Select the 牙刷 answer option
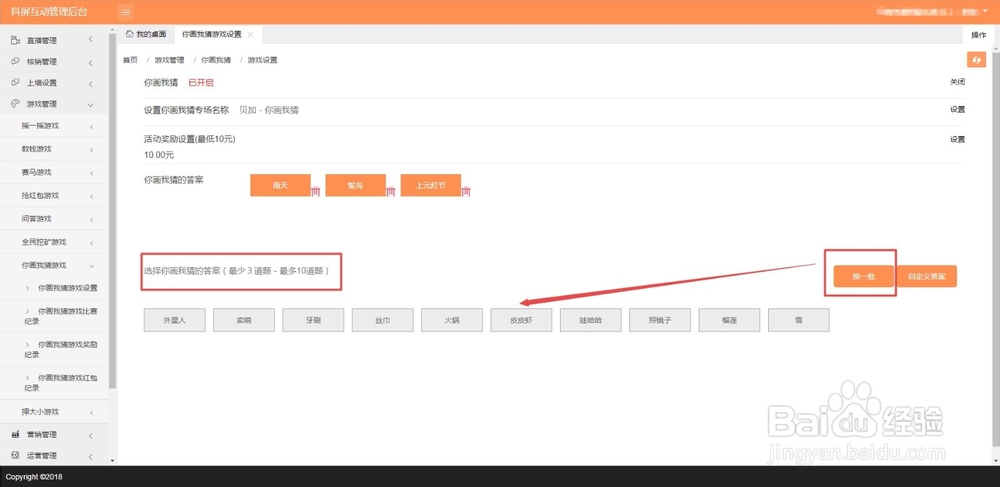 click(x=313, y=321)
